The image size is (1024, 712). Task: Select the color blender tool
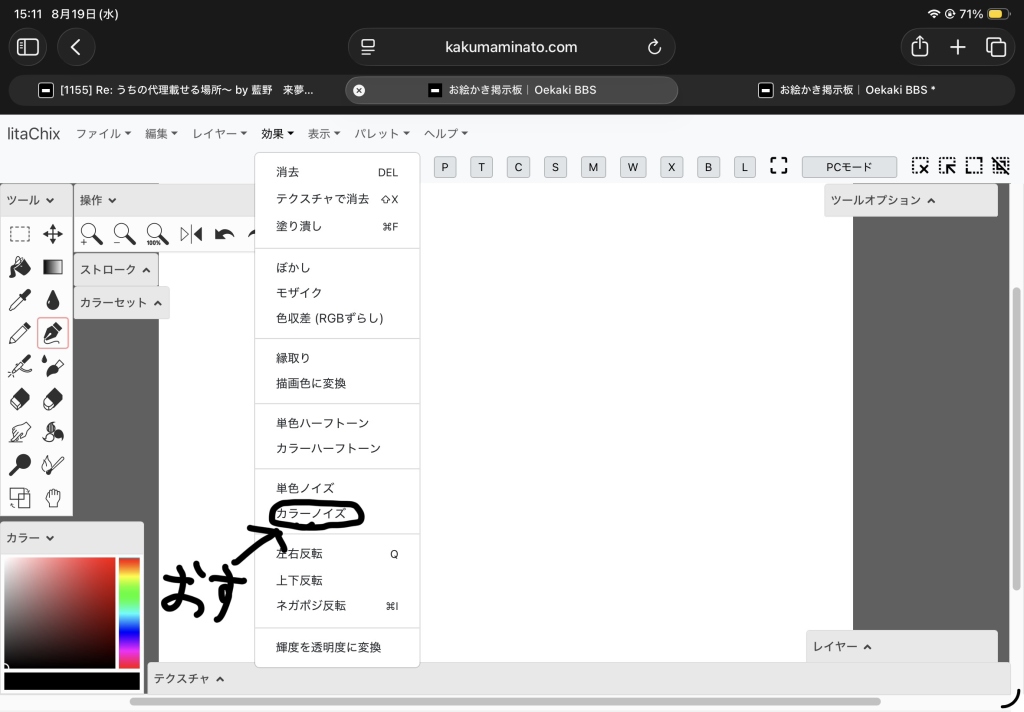click(x=53, y=432)
